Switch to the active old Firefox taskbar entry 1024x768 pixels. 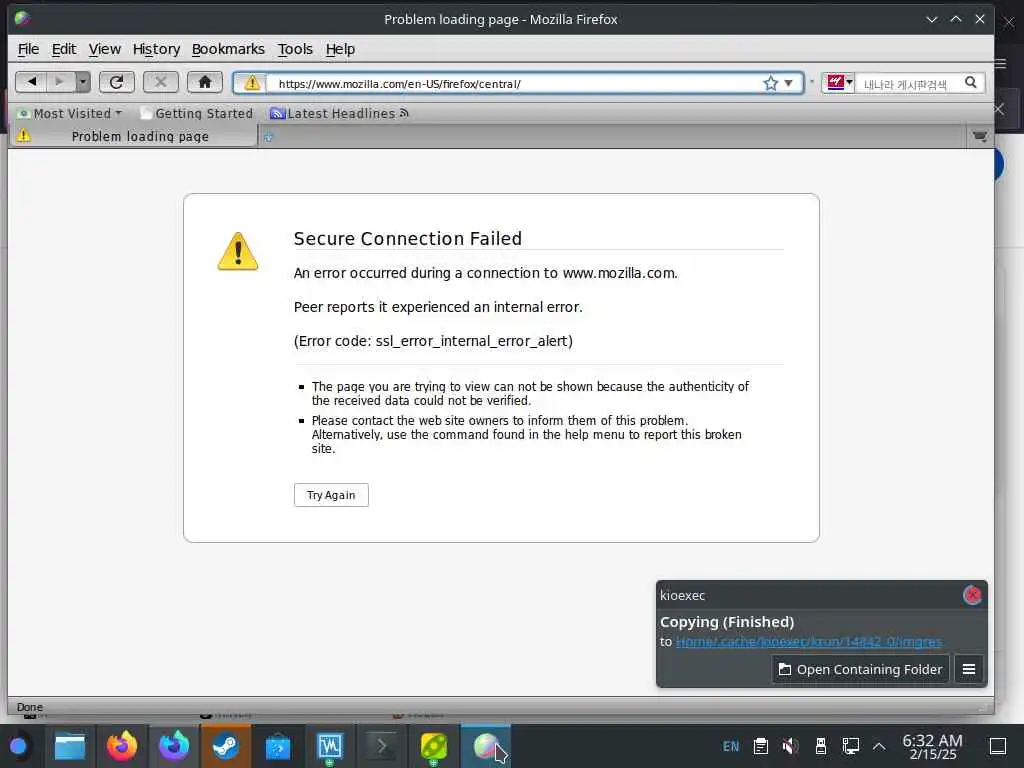coord(486,746)
